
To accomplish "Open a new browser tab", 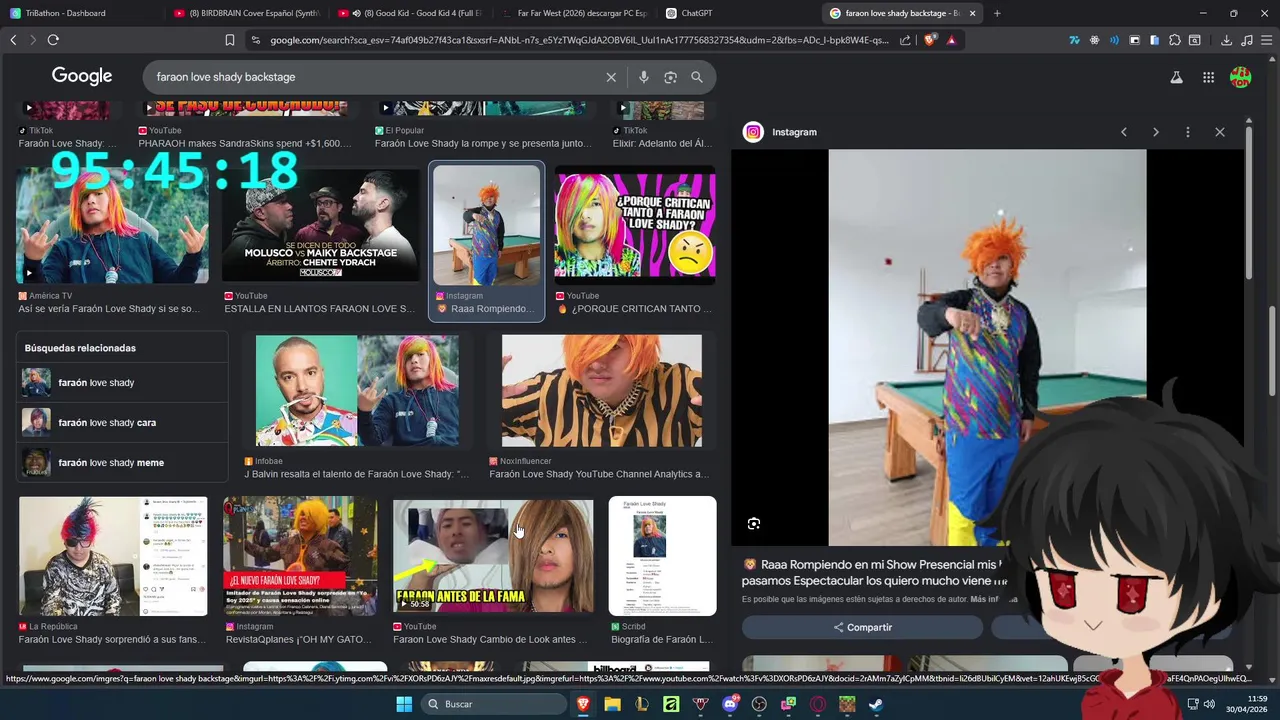I will [x=997, y=13].
